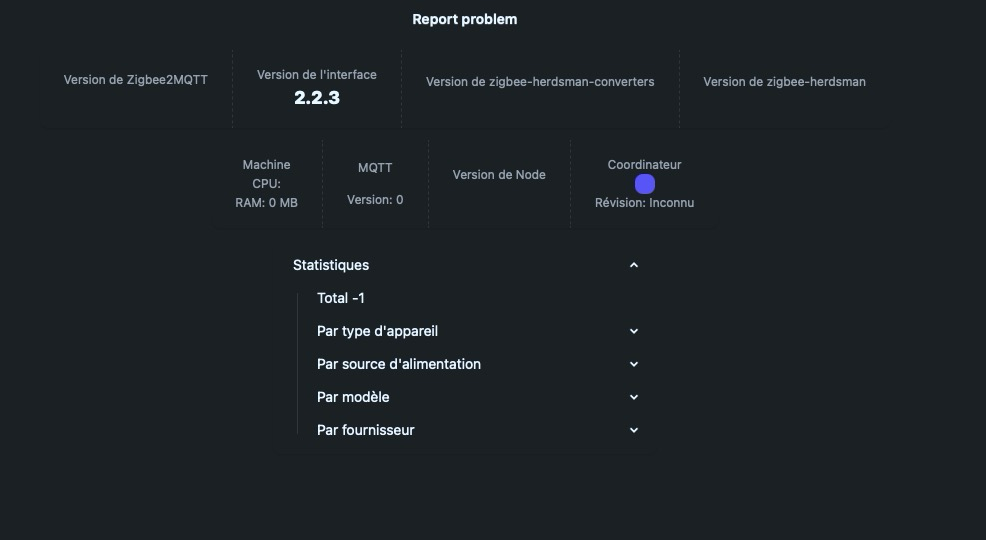The image size is (986, 540).
Task: Click interface version number 2.2.3
Action: [317, 97]
